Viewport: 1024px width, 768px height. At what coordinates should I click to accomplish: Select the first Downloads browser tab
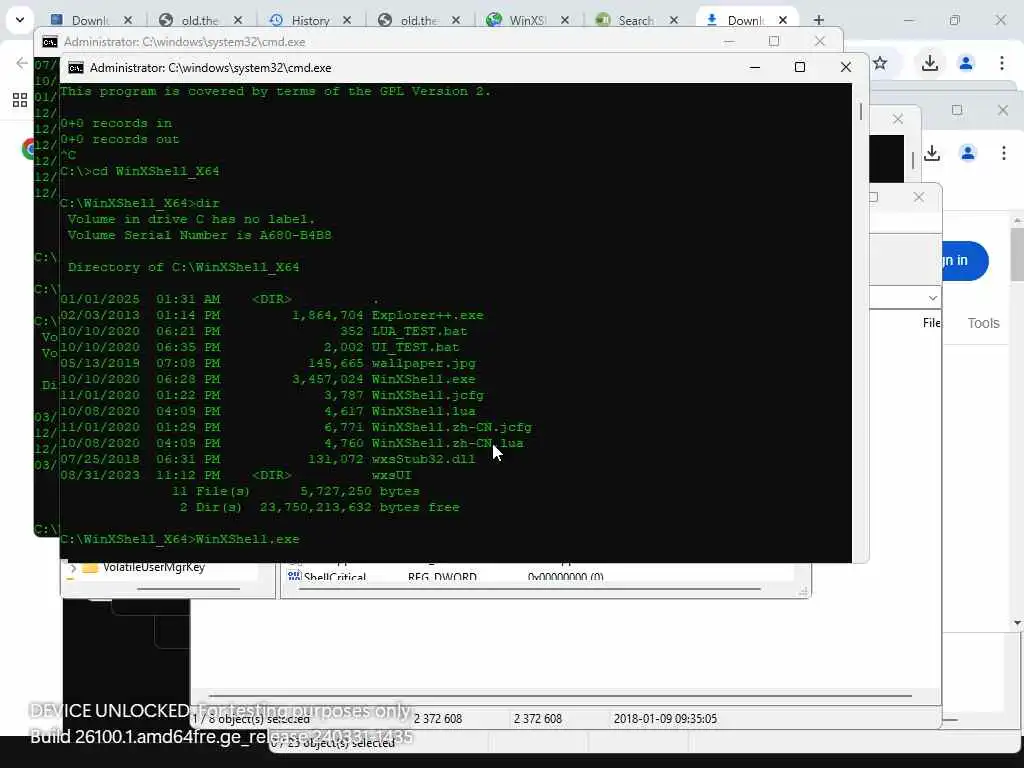tap(89, 20)
